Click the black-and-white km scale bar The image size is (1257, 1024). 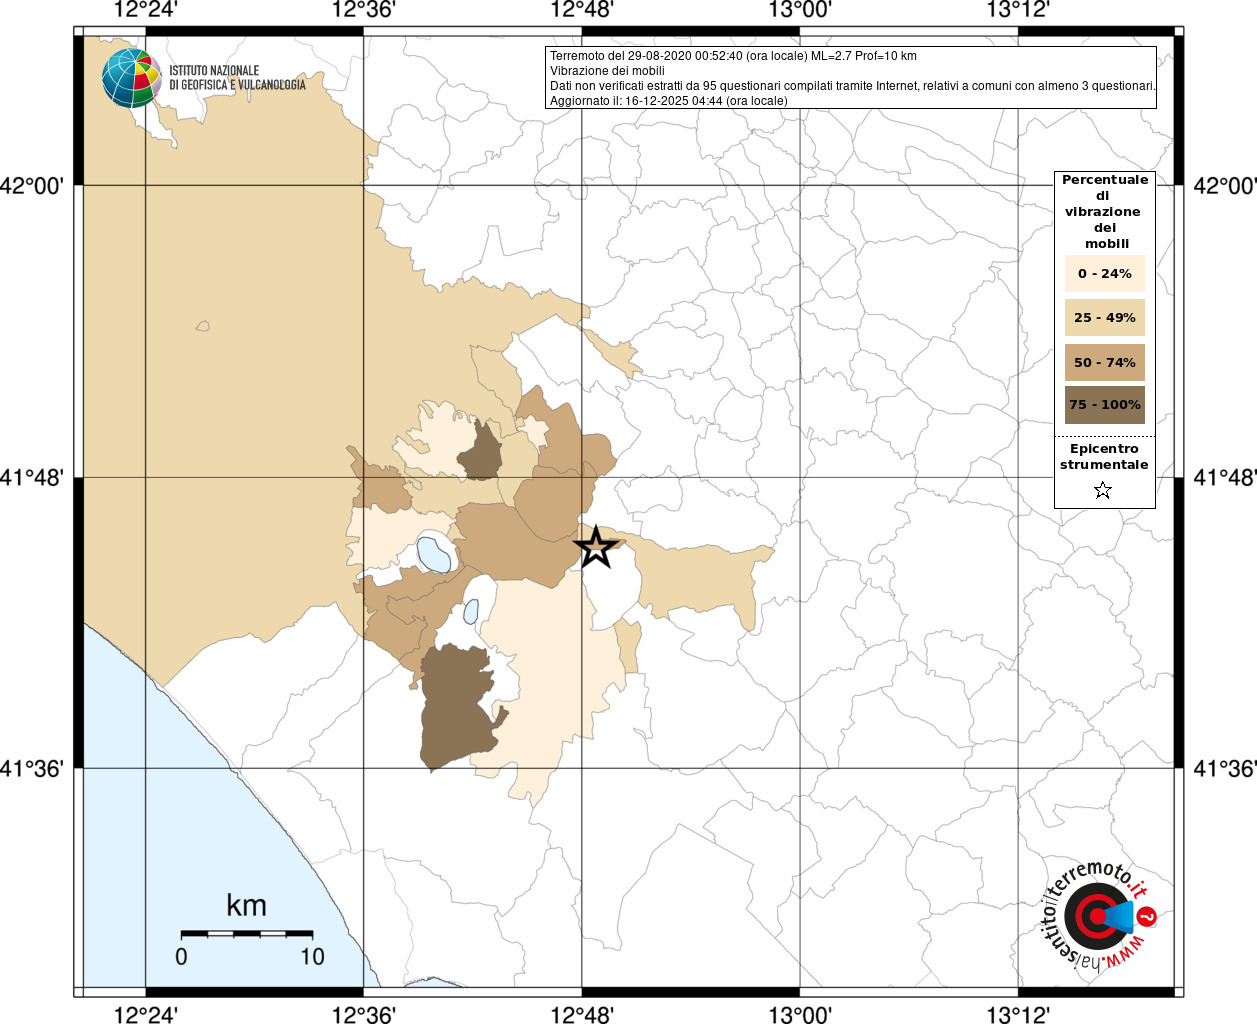[247, 933]
